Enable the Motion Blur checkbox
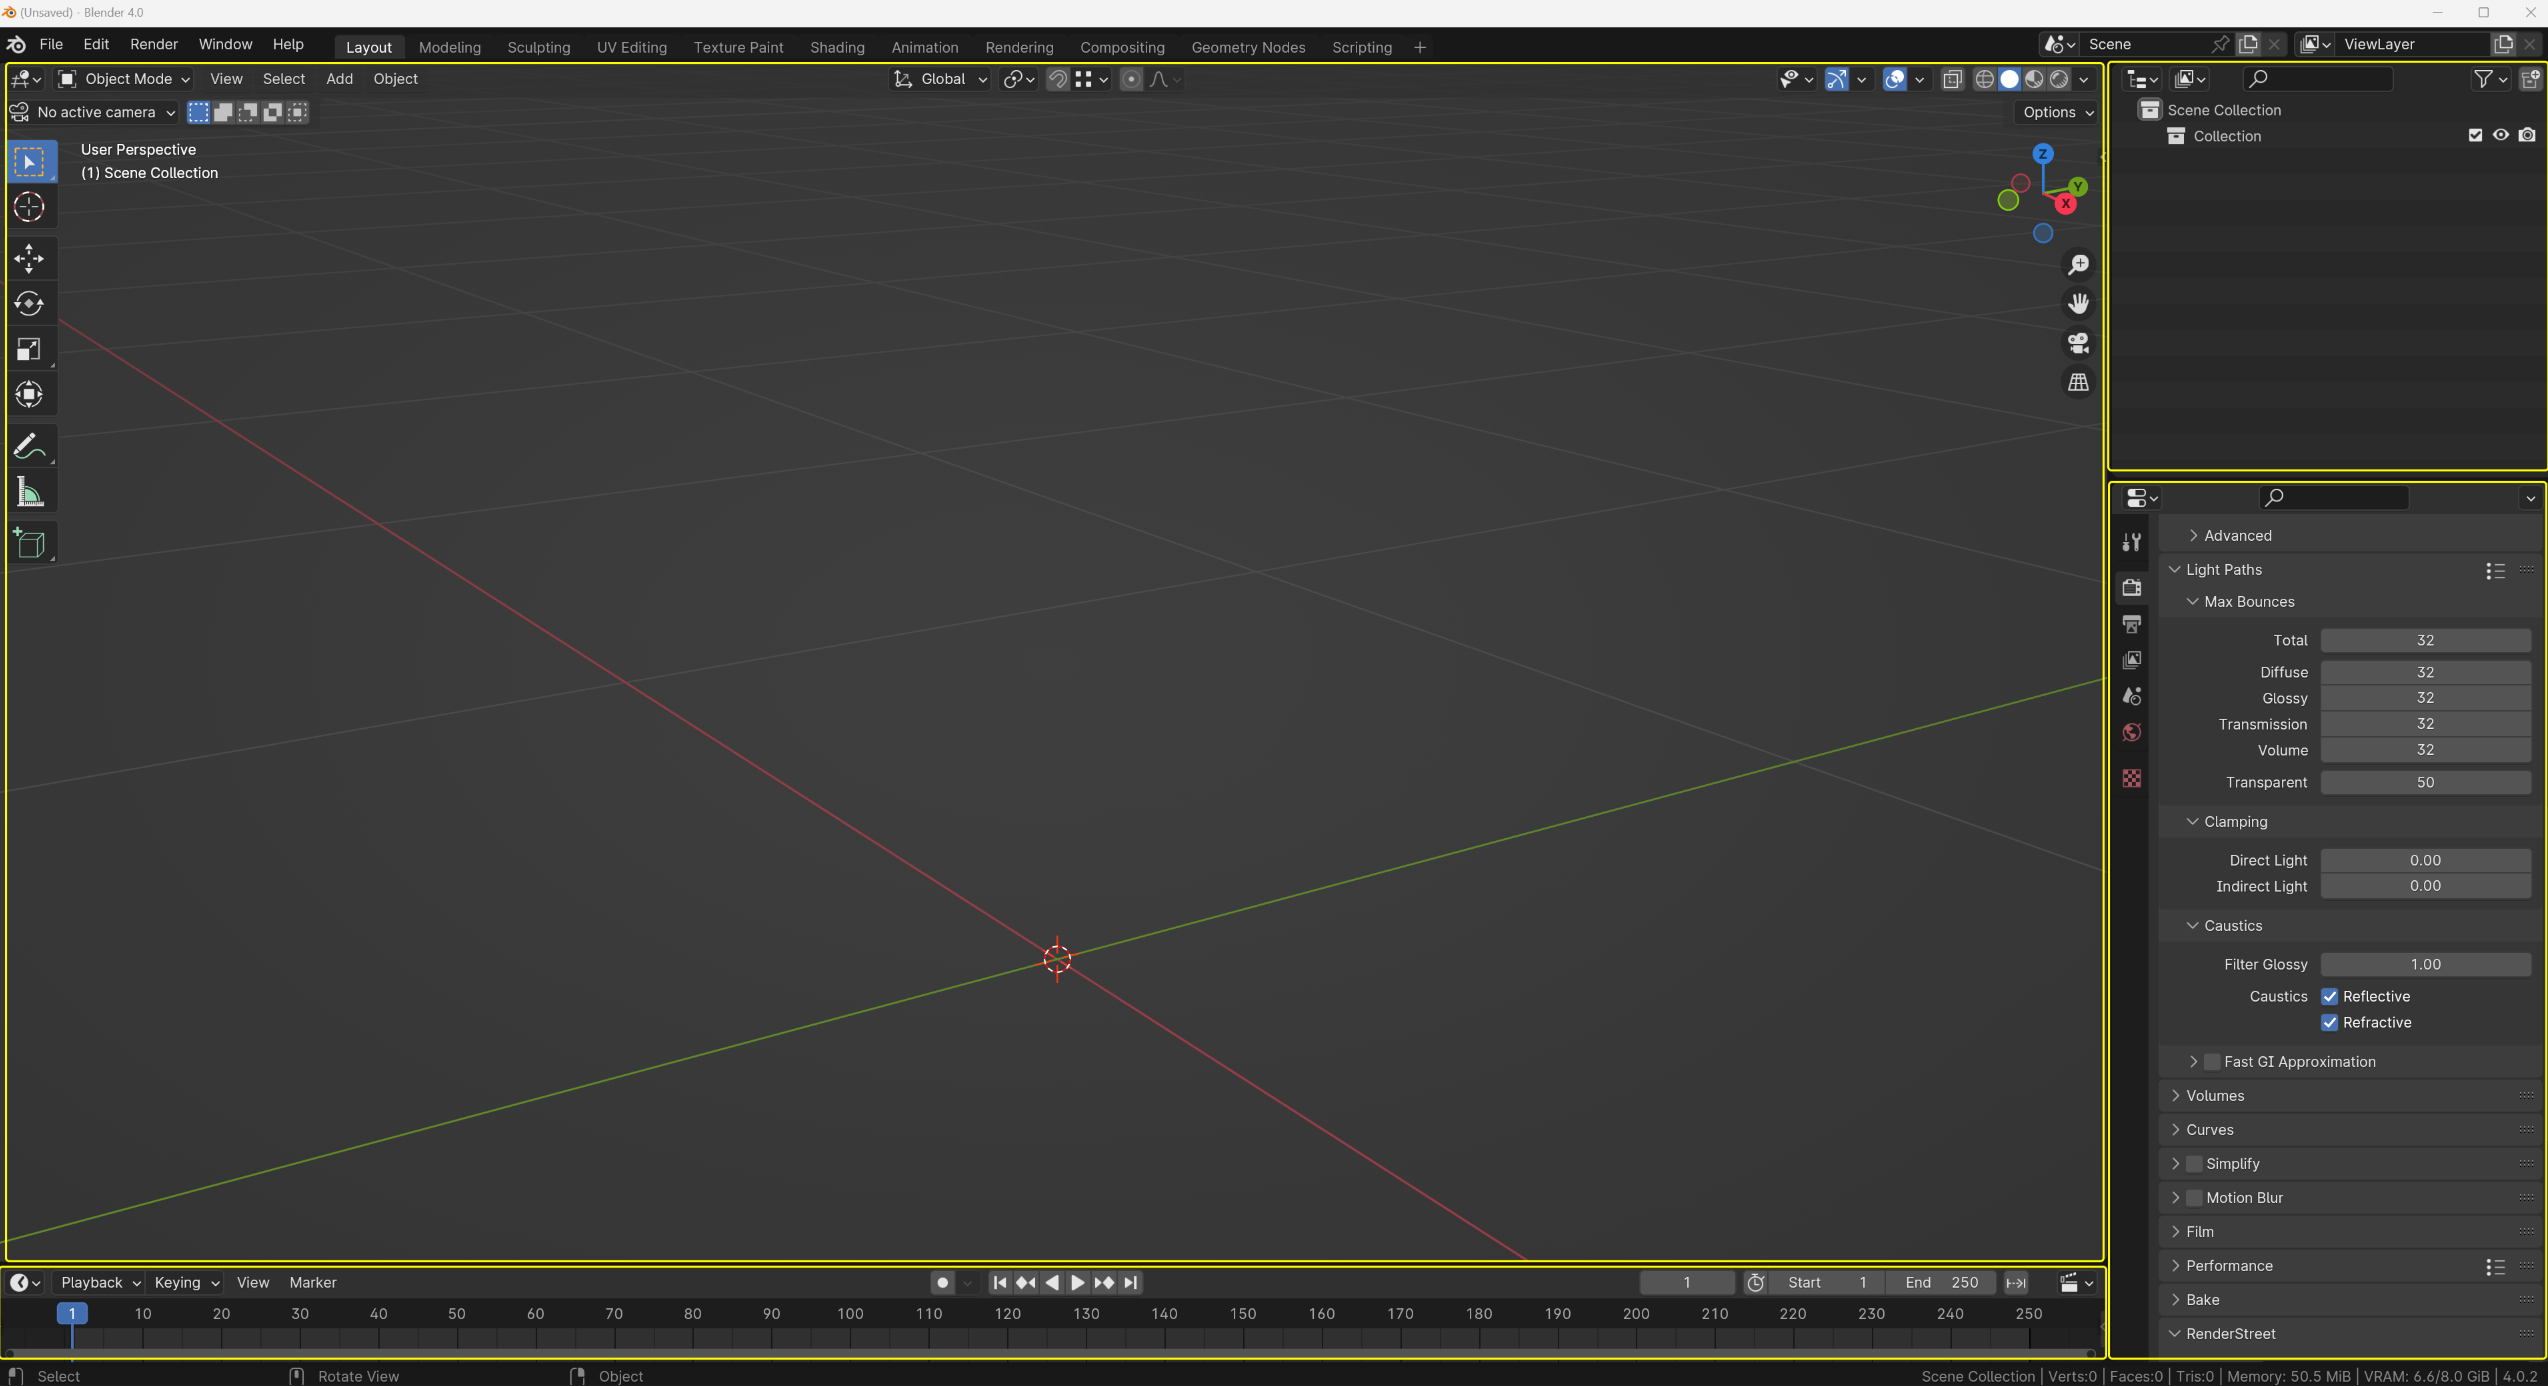2548x1386 pixels. (x=2195, y=1198)
